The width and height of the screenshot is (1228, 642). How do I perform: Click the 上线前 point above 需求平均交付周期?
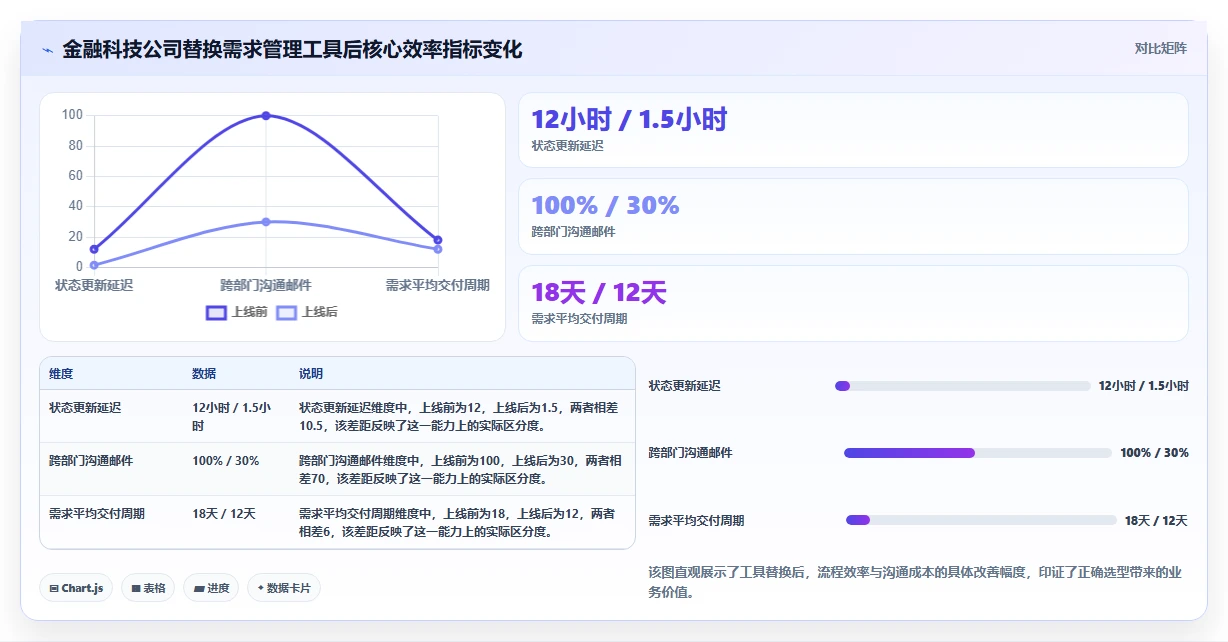pos(438,240)
